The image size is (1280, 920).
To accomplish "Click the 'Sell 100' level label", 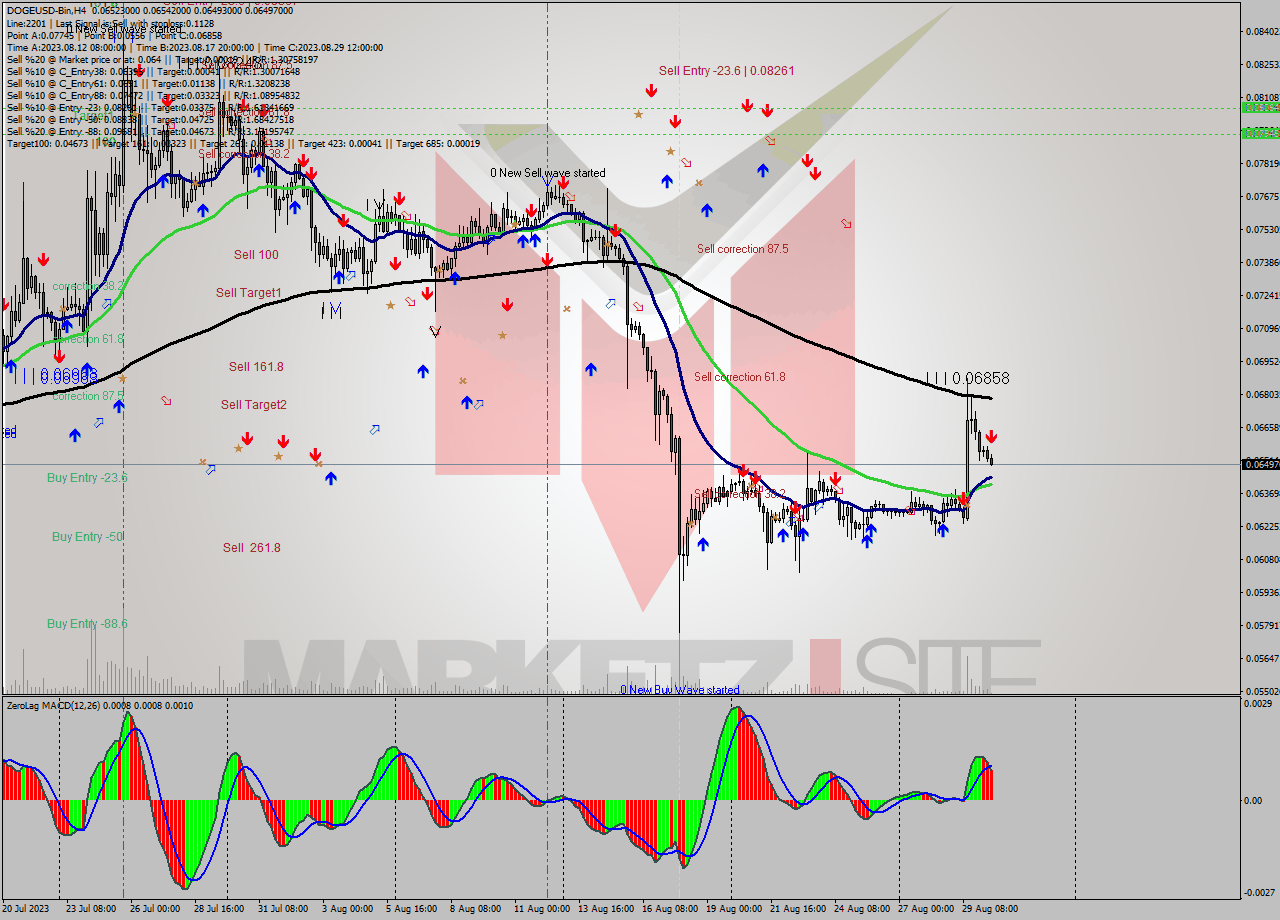I will [256, 255].
